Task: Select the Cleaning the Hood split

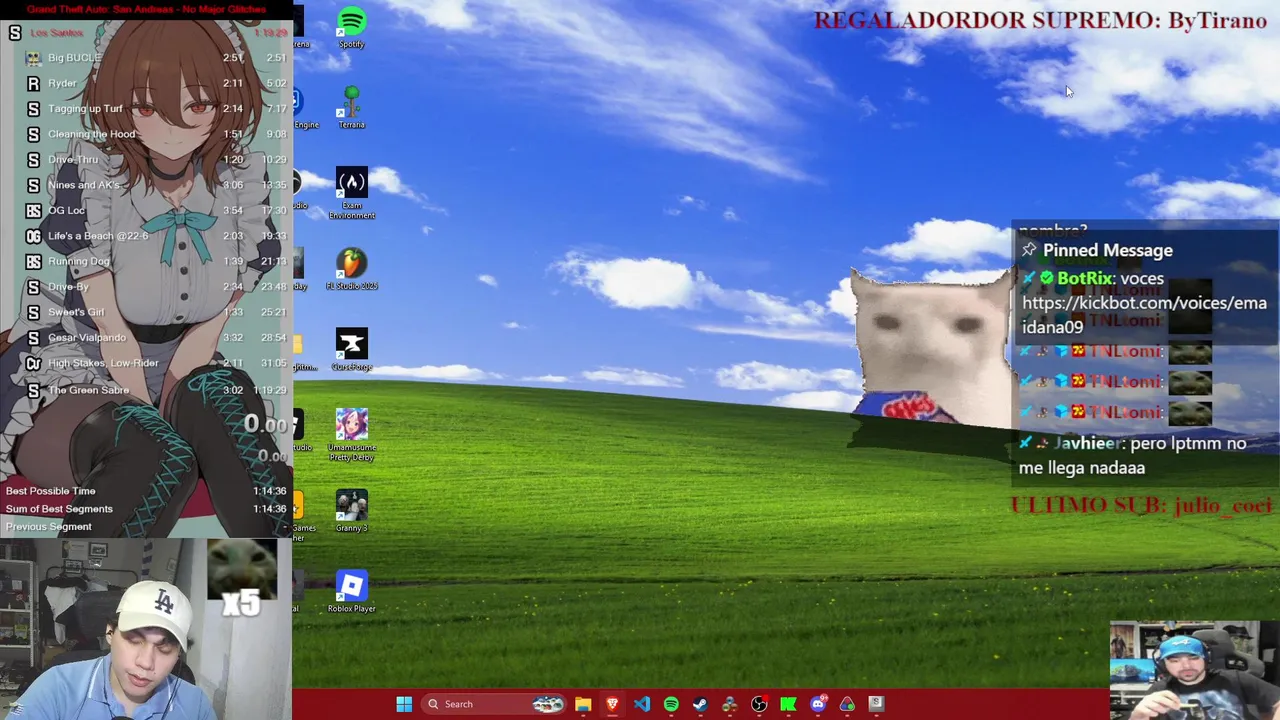Action: (x=146, y=134)
